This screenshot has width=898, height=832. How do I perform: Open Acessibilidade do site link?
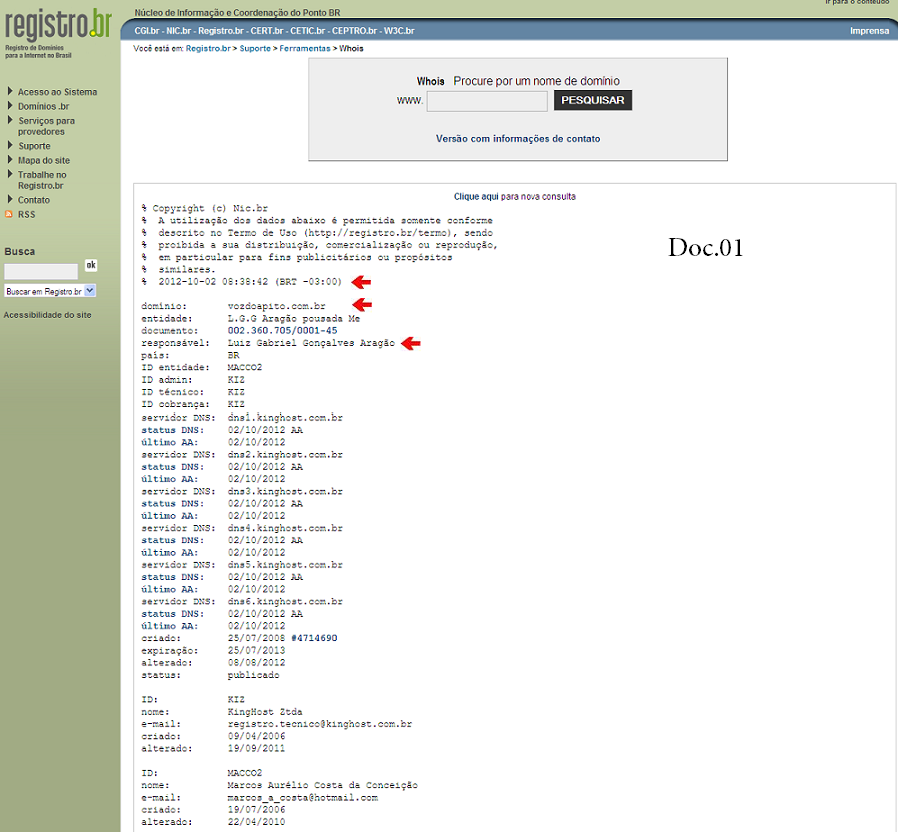[48, 315]
